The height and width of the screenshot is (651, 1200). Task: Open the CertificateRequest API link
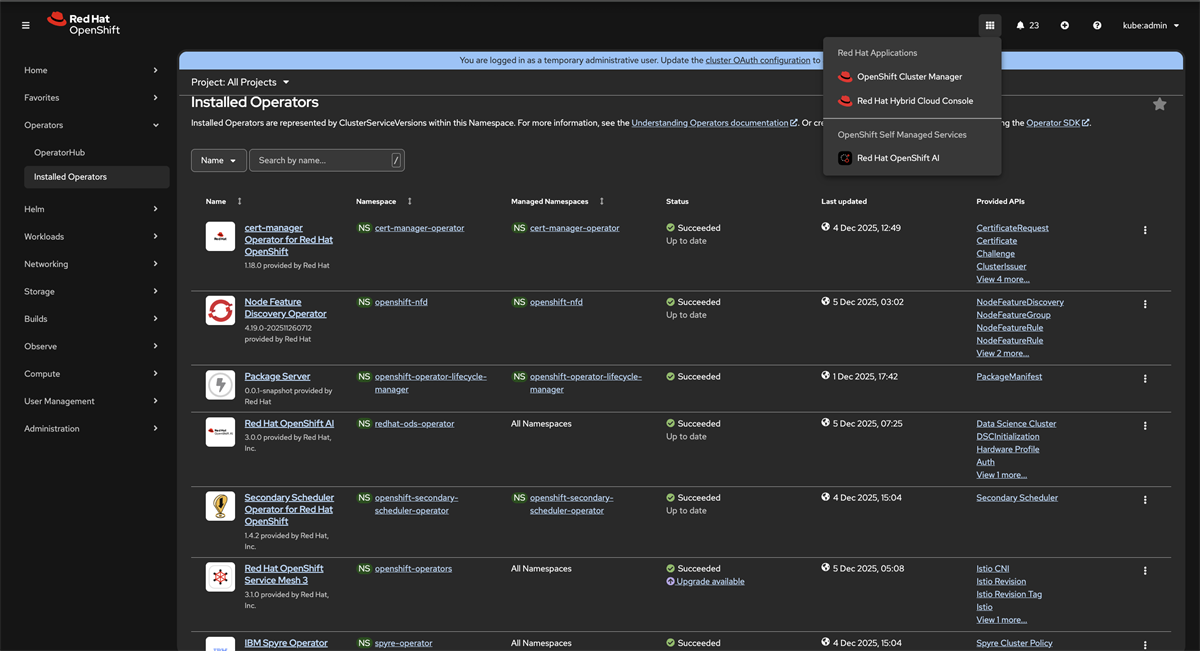point(1012,228)
